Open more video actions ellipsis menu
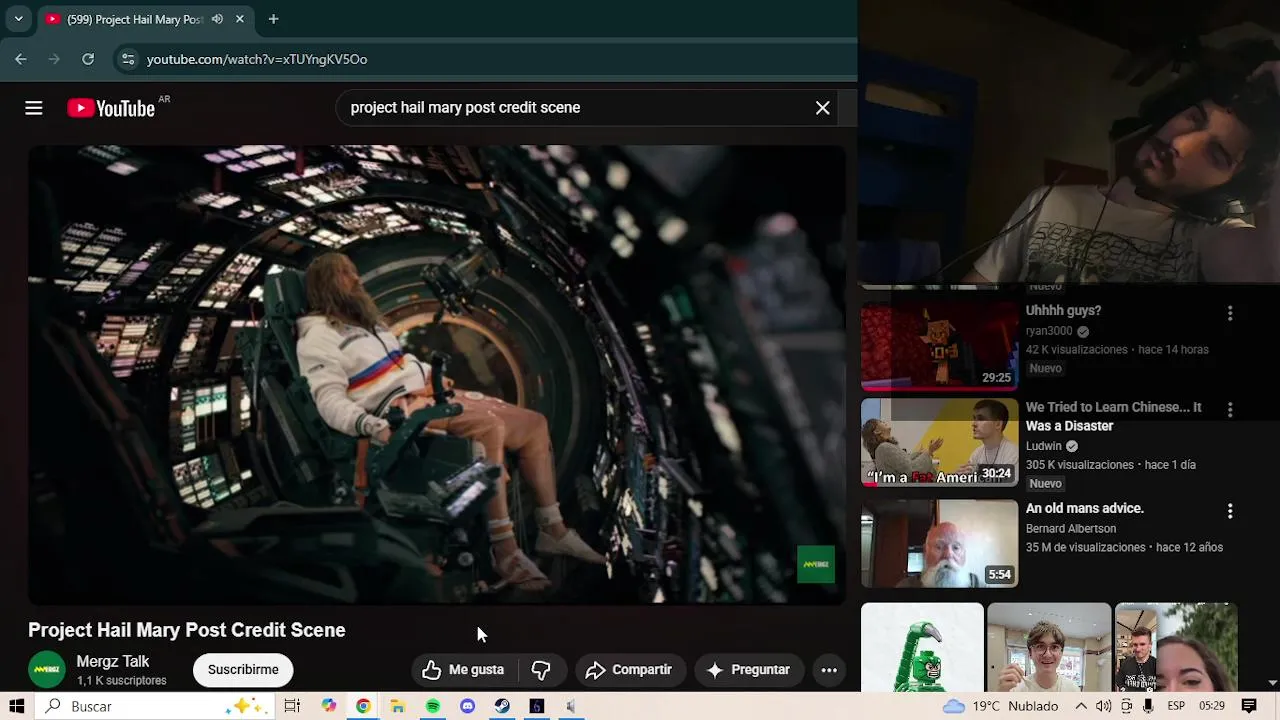Viewport: 1280px width, 720px height. click(x=829, y=670)
